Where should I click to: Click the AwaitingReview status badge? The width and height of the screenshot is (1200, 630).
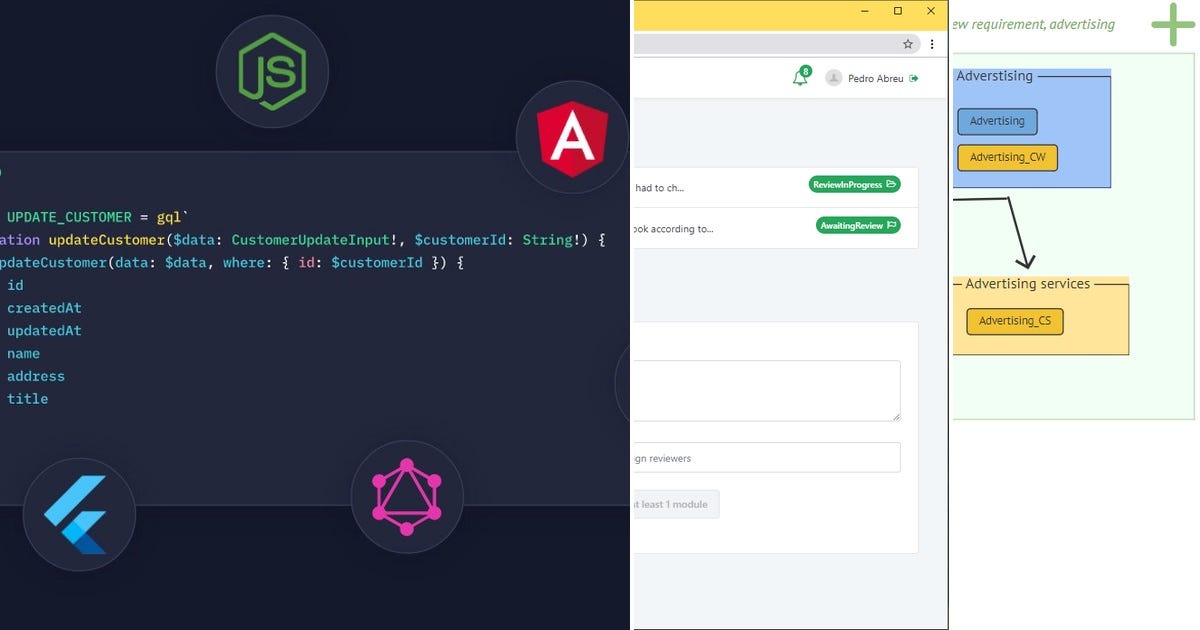click(x=859, y=225)
